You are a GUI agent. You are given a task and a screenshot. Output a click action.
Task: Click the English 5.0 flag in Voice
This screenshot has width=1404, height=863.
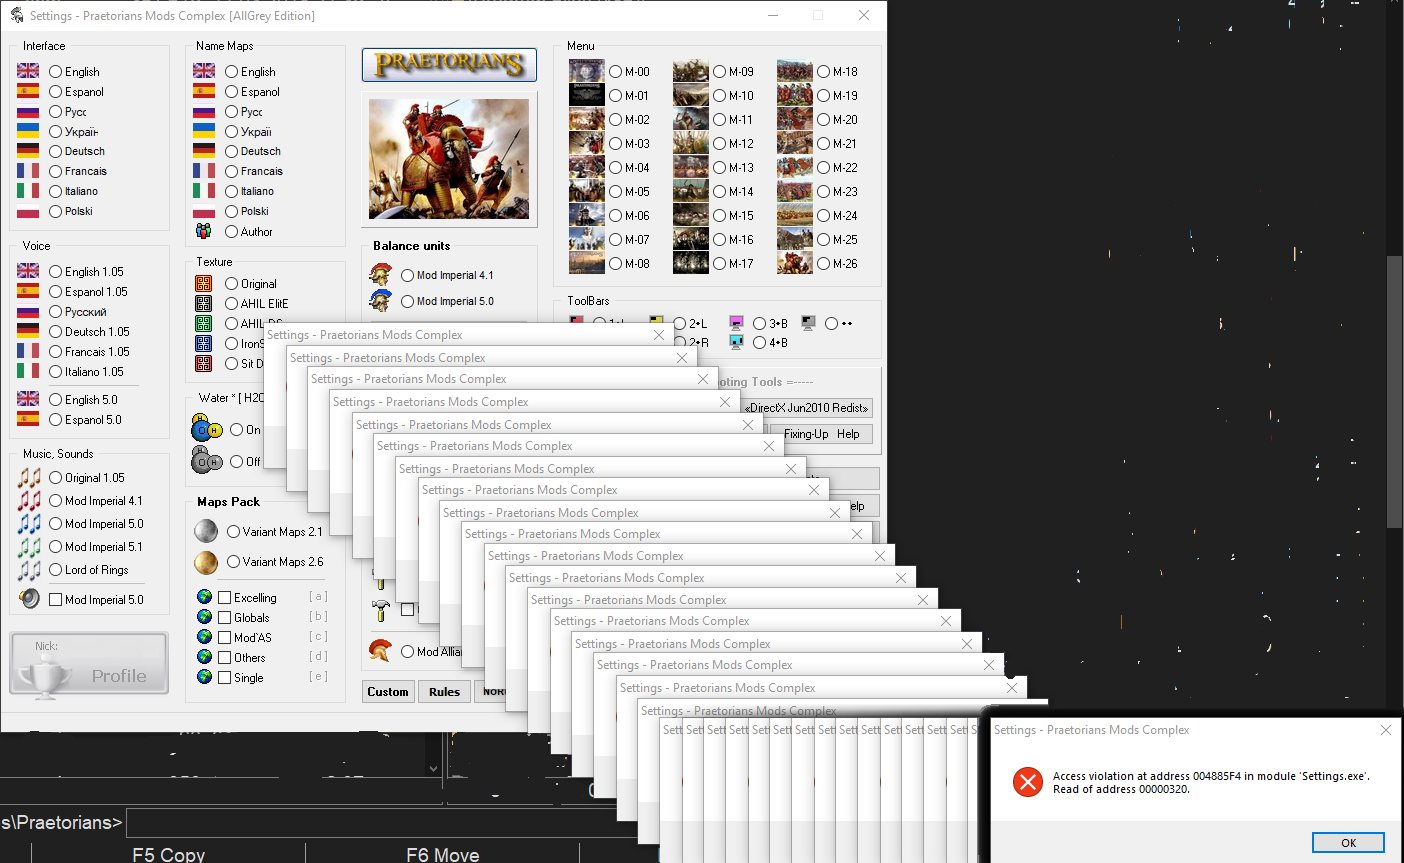click(28, 399)
